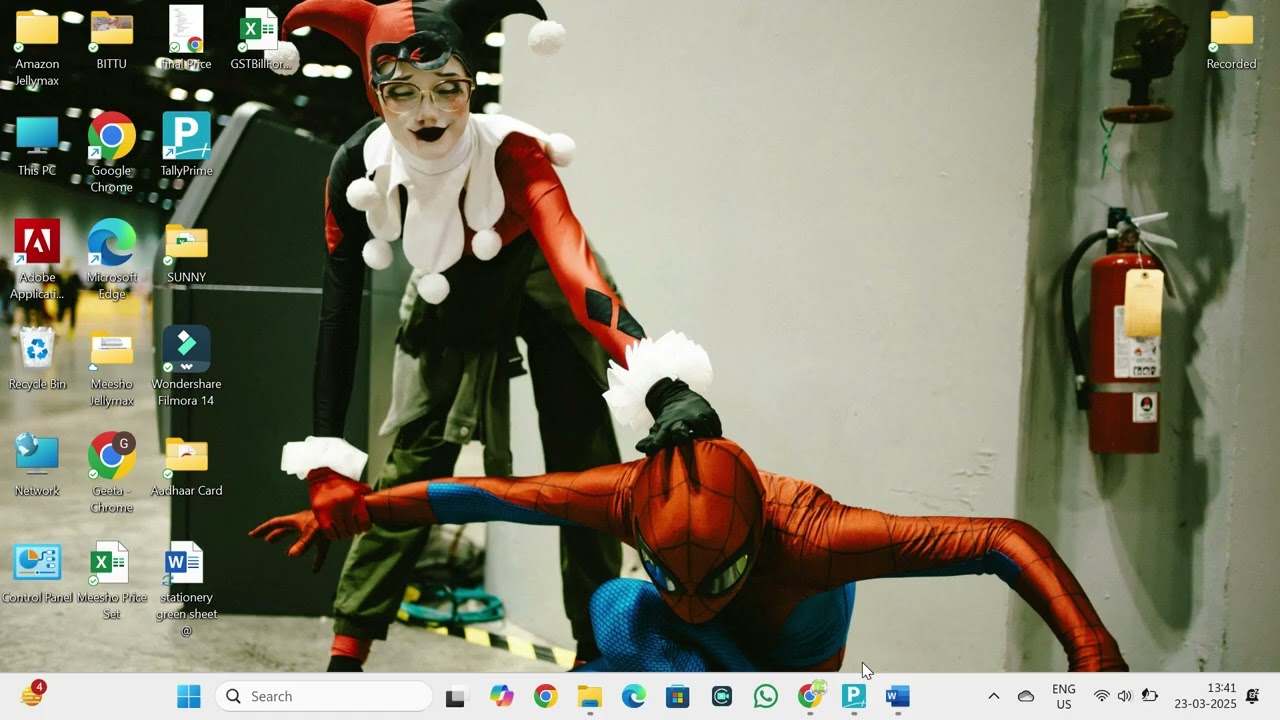Open the video camera app on taskbar
This screenshot has height=720, width=1280.
coord(722,696)
